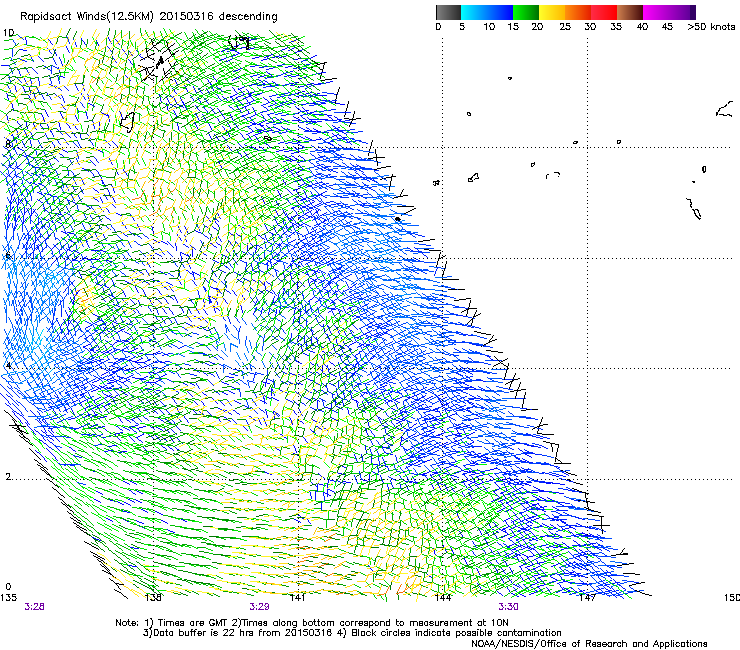The height and width of the screenshot is (650, 740).
Task: Click the latitude label '6' on the left axis
Action: 8,255
